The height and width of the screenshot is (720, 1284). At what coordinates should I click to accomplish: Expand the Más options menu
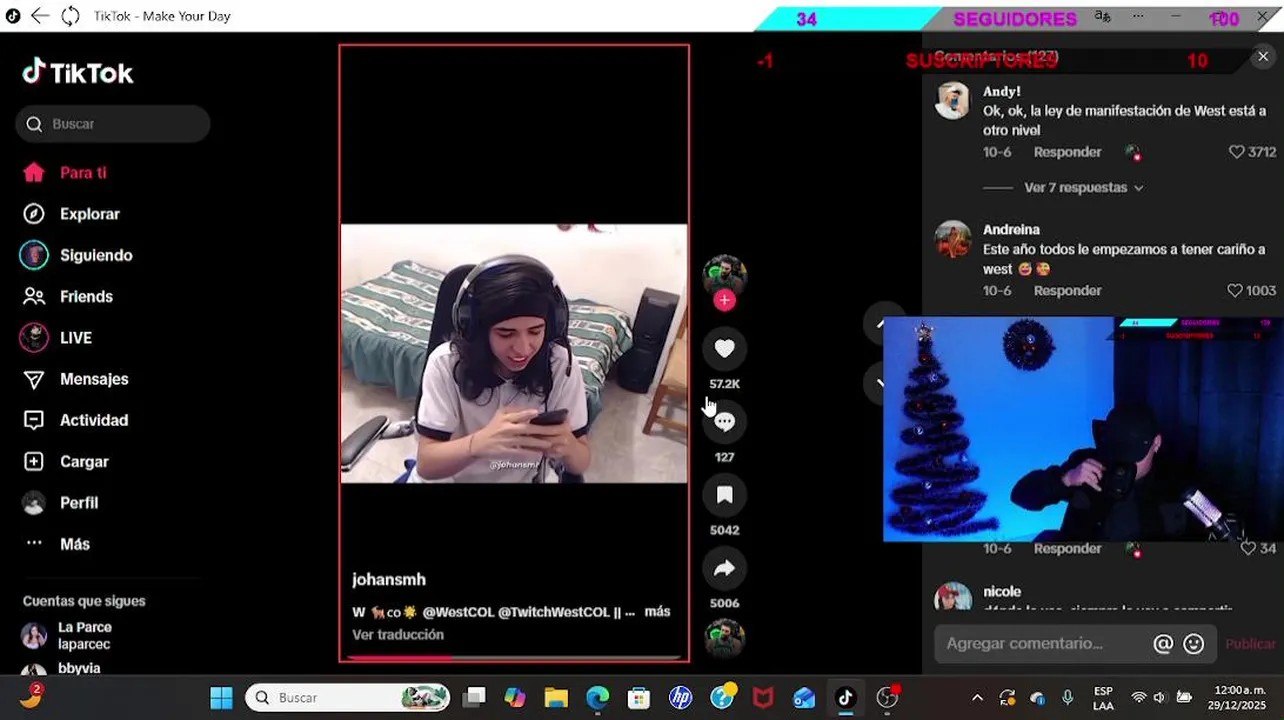tap(57, 544)
